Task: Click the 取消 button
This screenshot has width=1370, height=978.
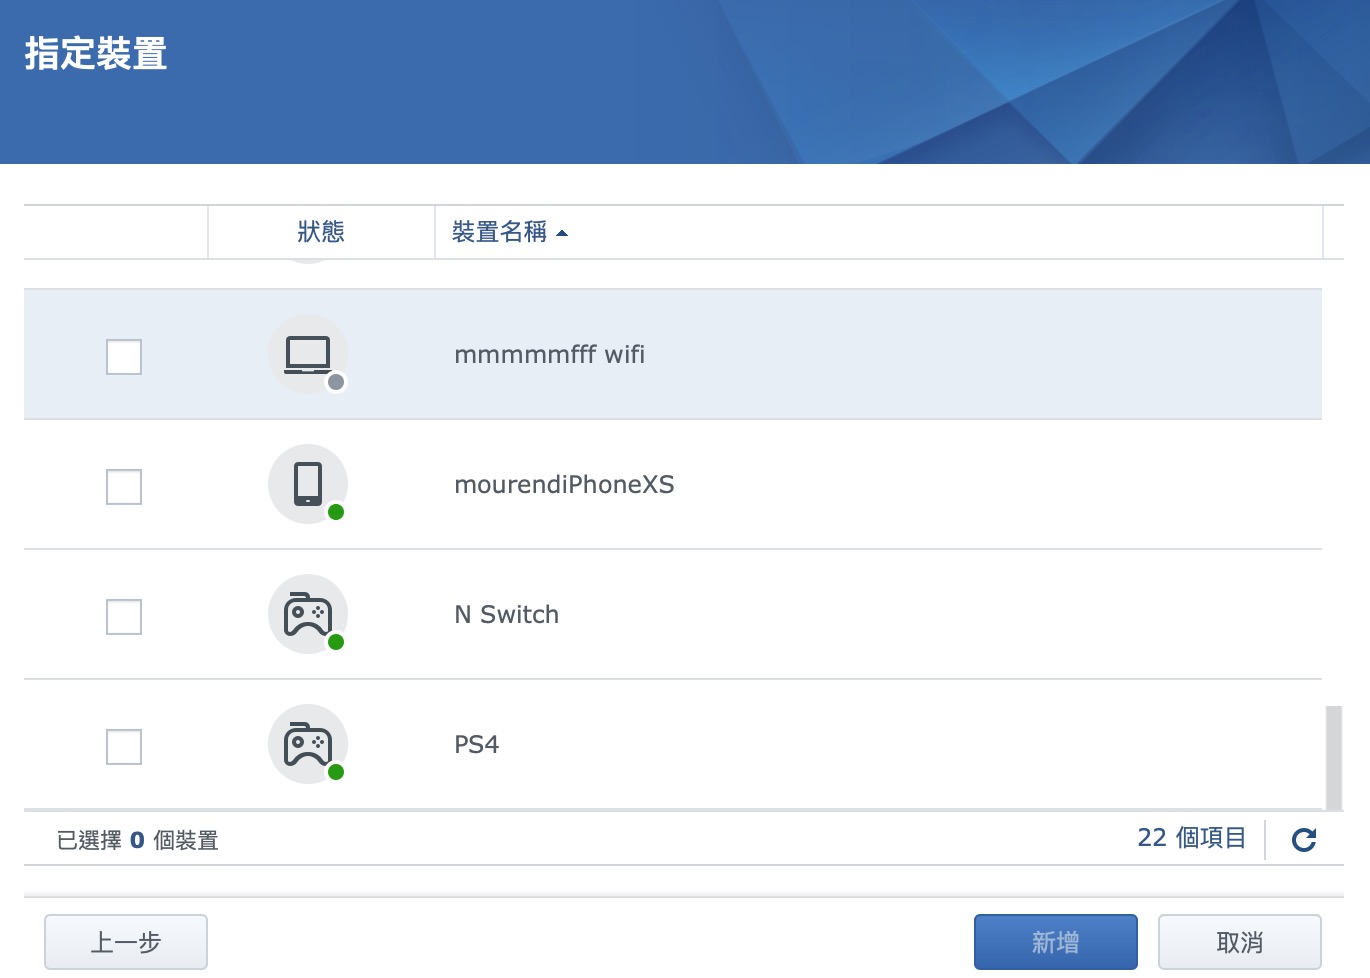Action: [x=1239, y=942]
